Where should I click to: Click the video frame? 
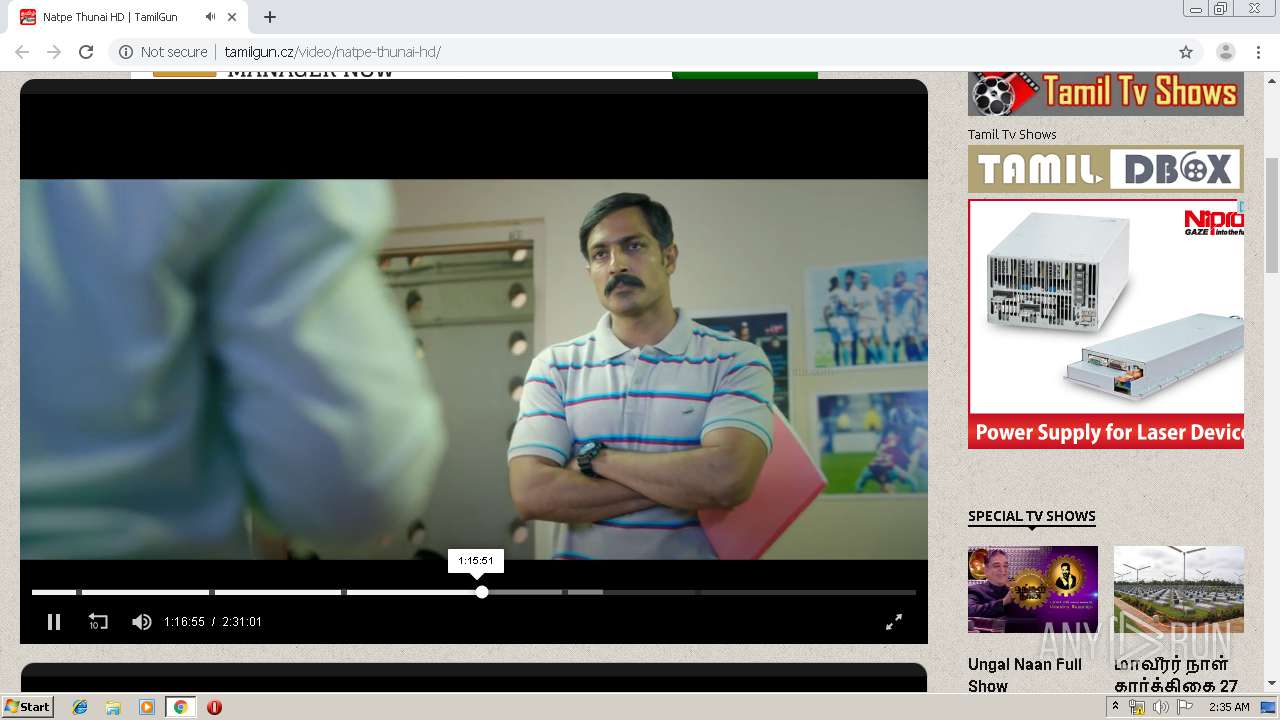coord(474,369)
